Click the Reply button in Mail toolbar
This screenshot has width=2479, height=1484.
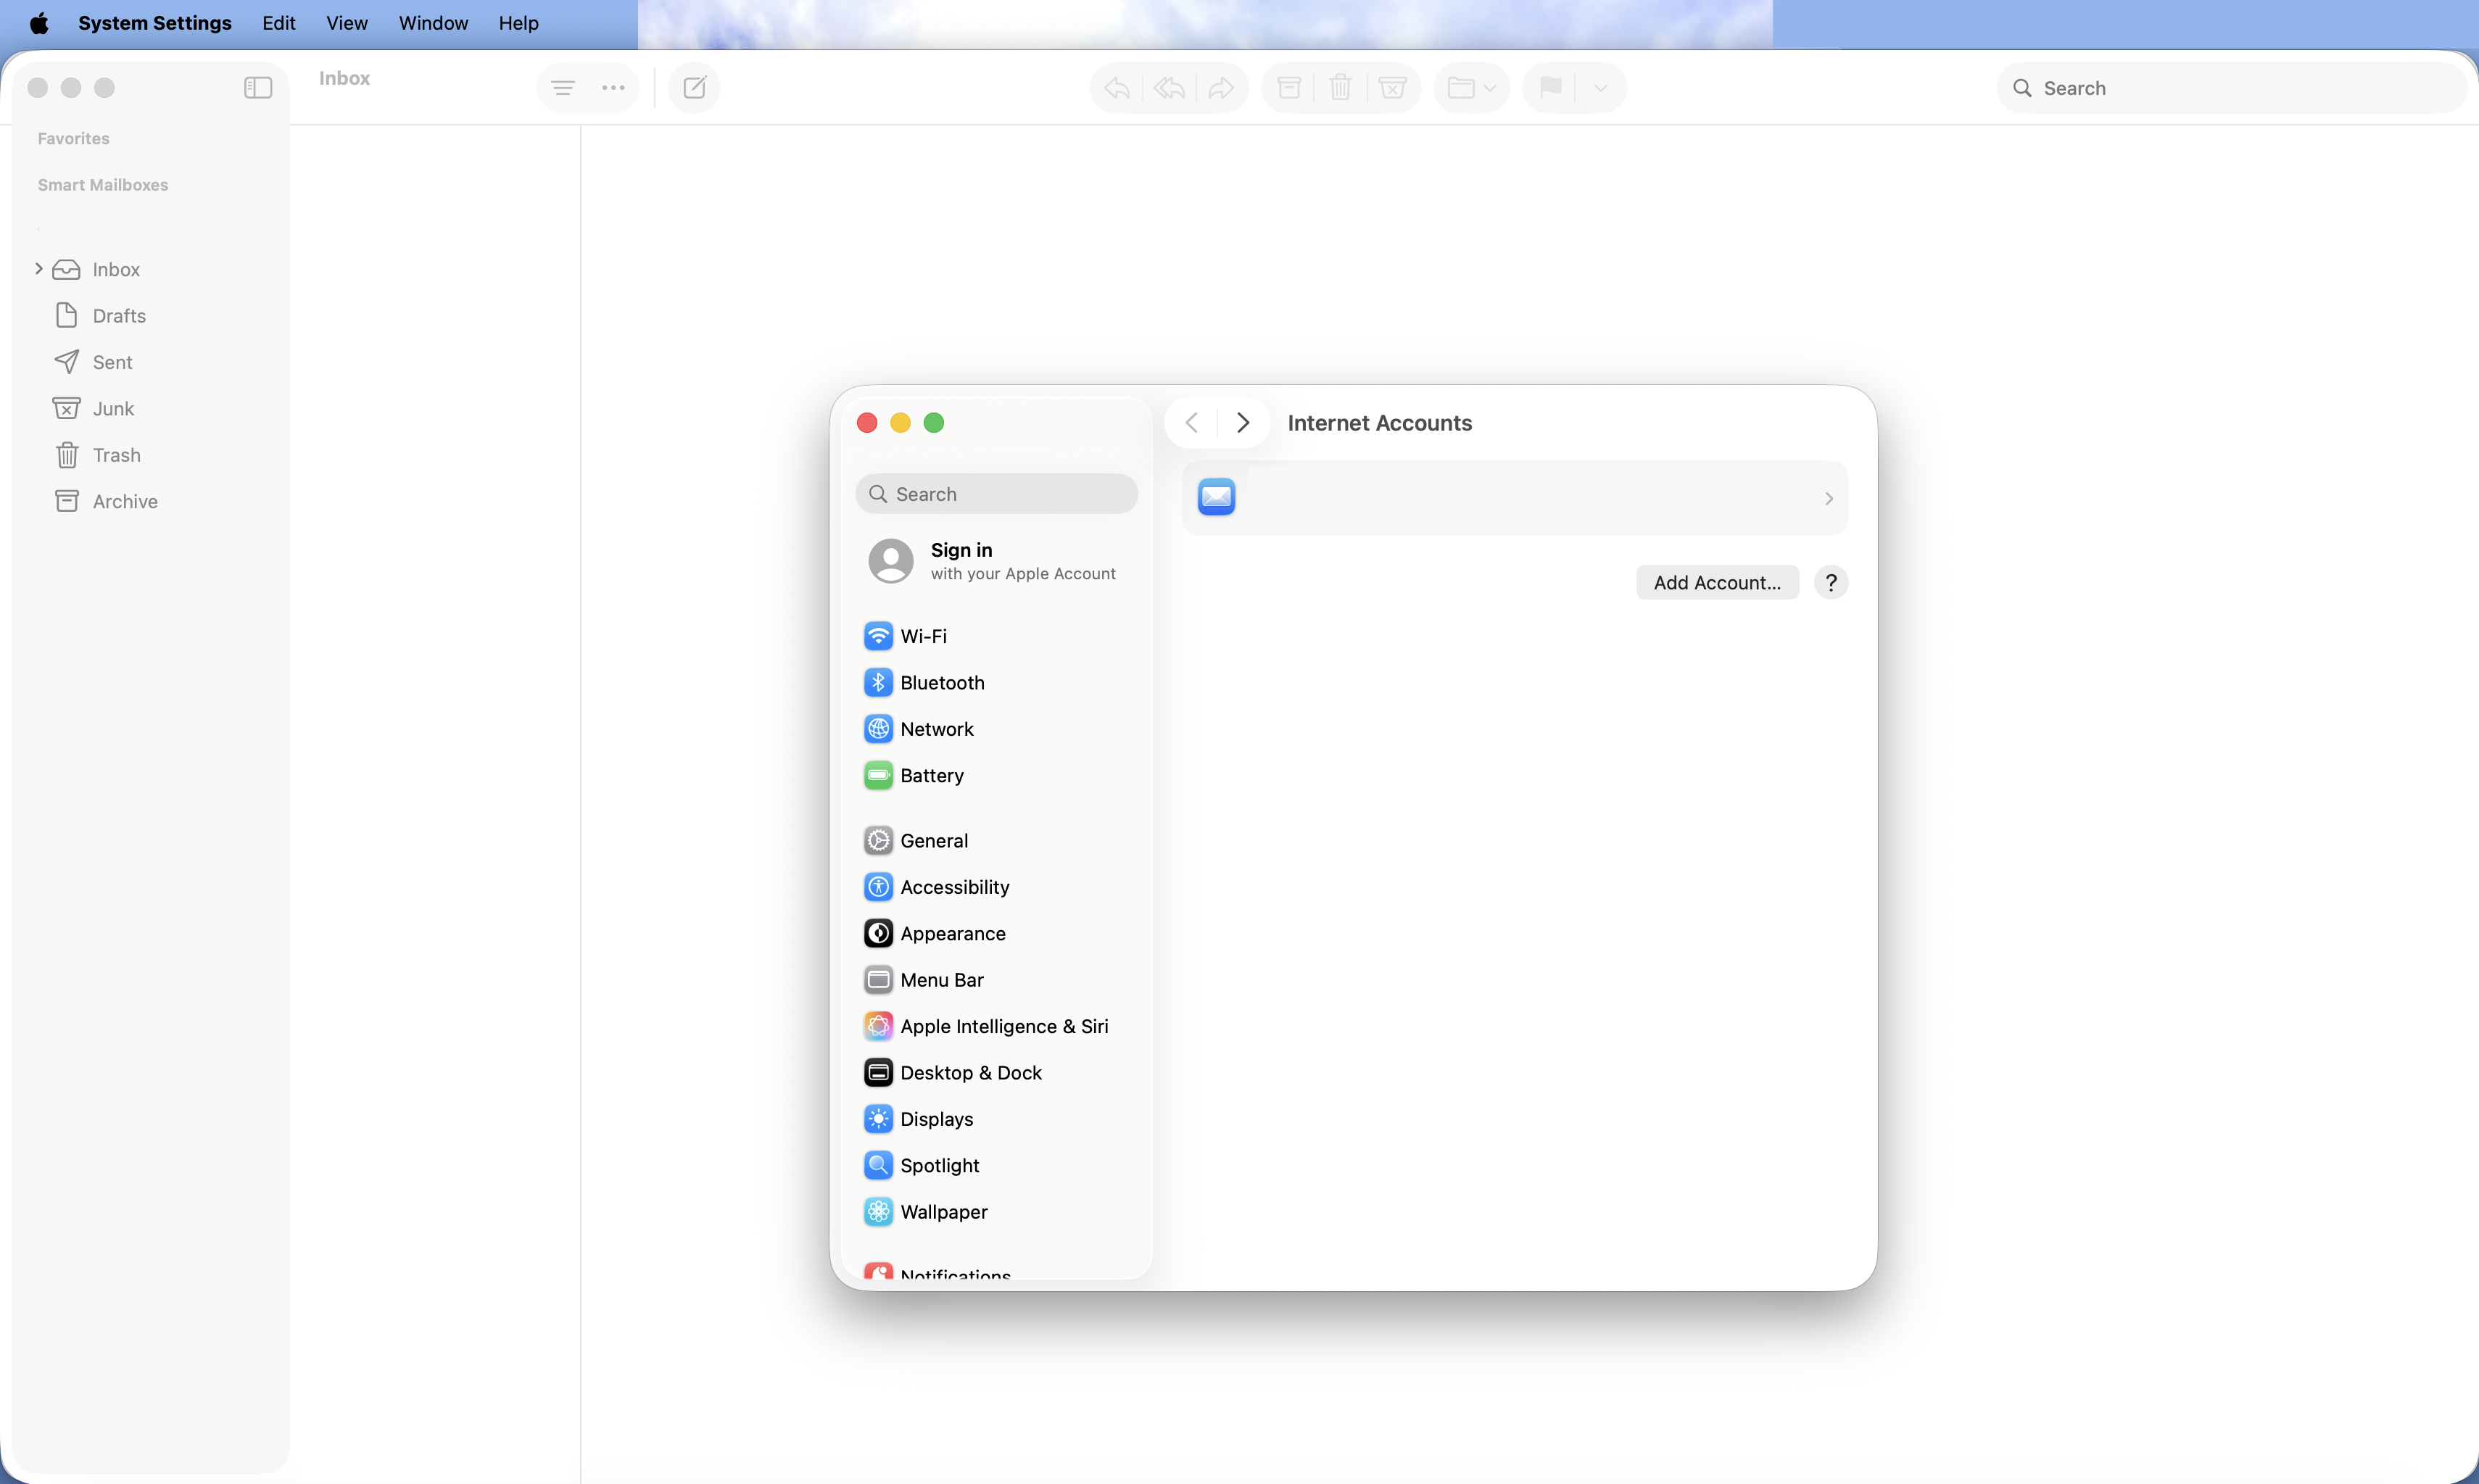pyautogui.click(x=1117, y=88)
